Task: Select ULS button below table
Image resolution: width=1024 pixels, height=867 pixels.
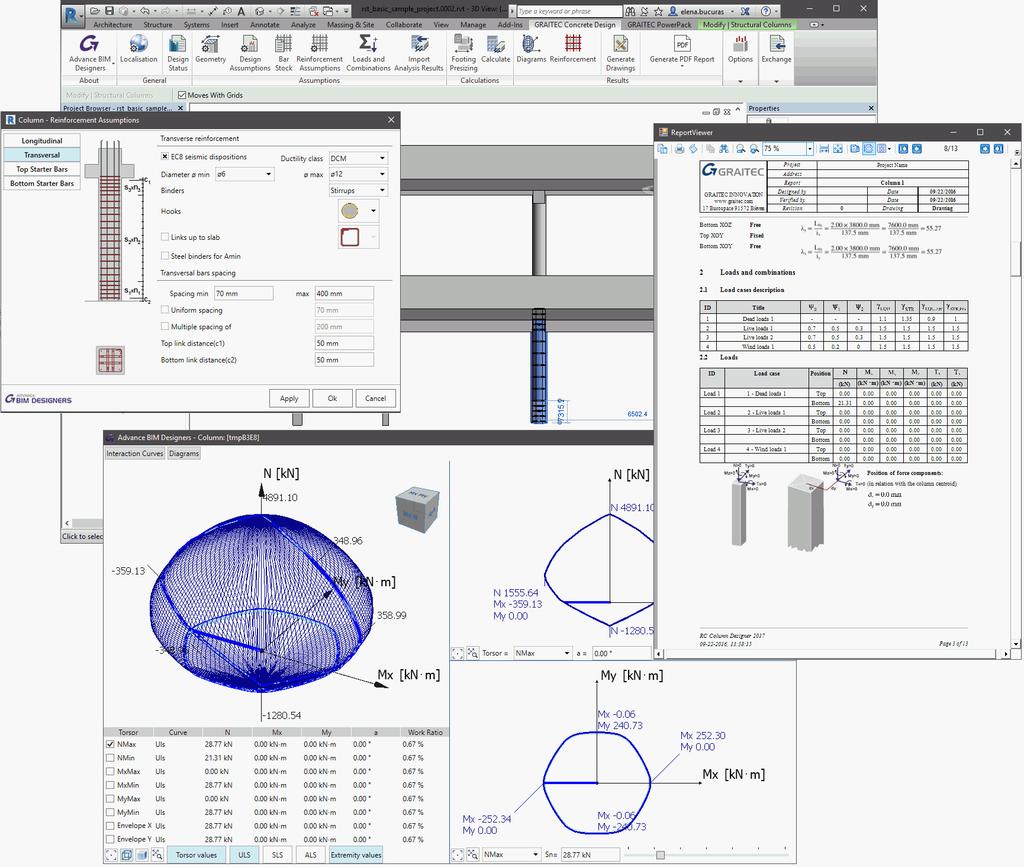Action: [244, 855]
